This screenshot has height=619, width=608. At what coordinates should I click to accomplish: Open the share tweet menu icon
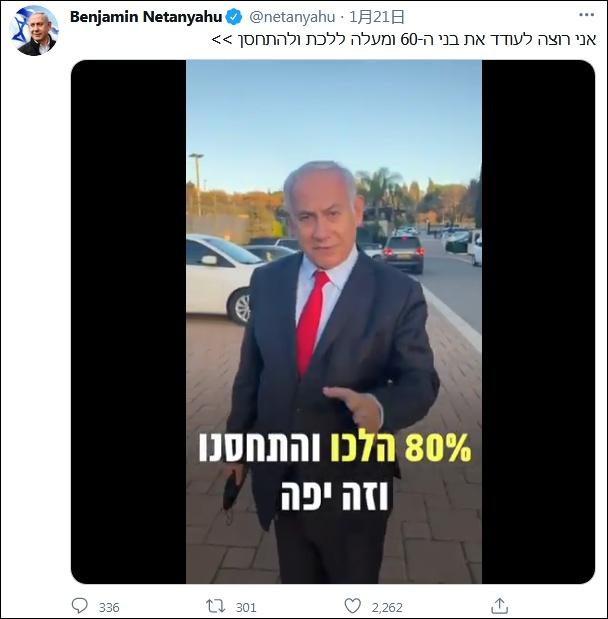click(499, 606)
